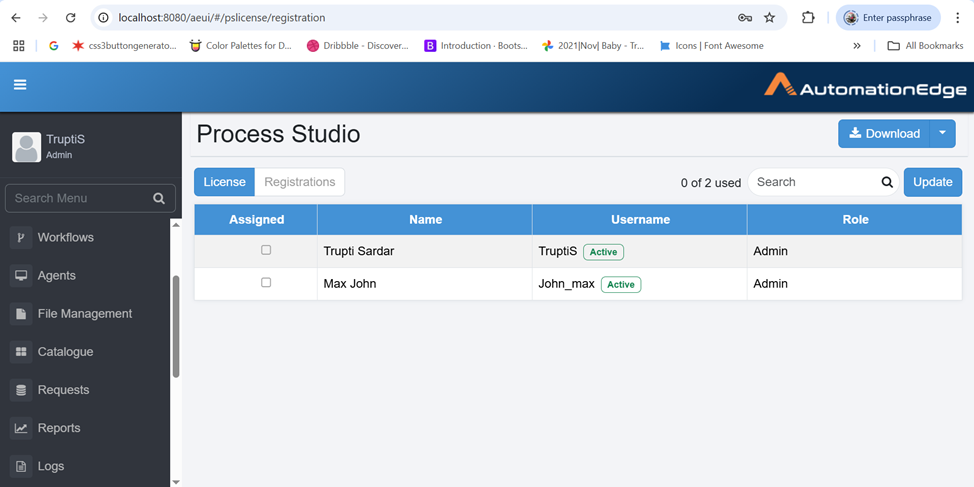Sort by the Role column header
Screen dimensions: 974x487
[855, 219]
